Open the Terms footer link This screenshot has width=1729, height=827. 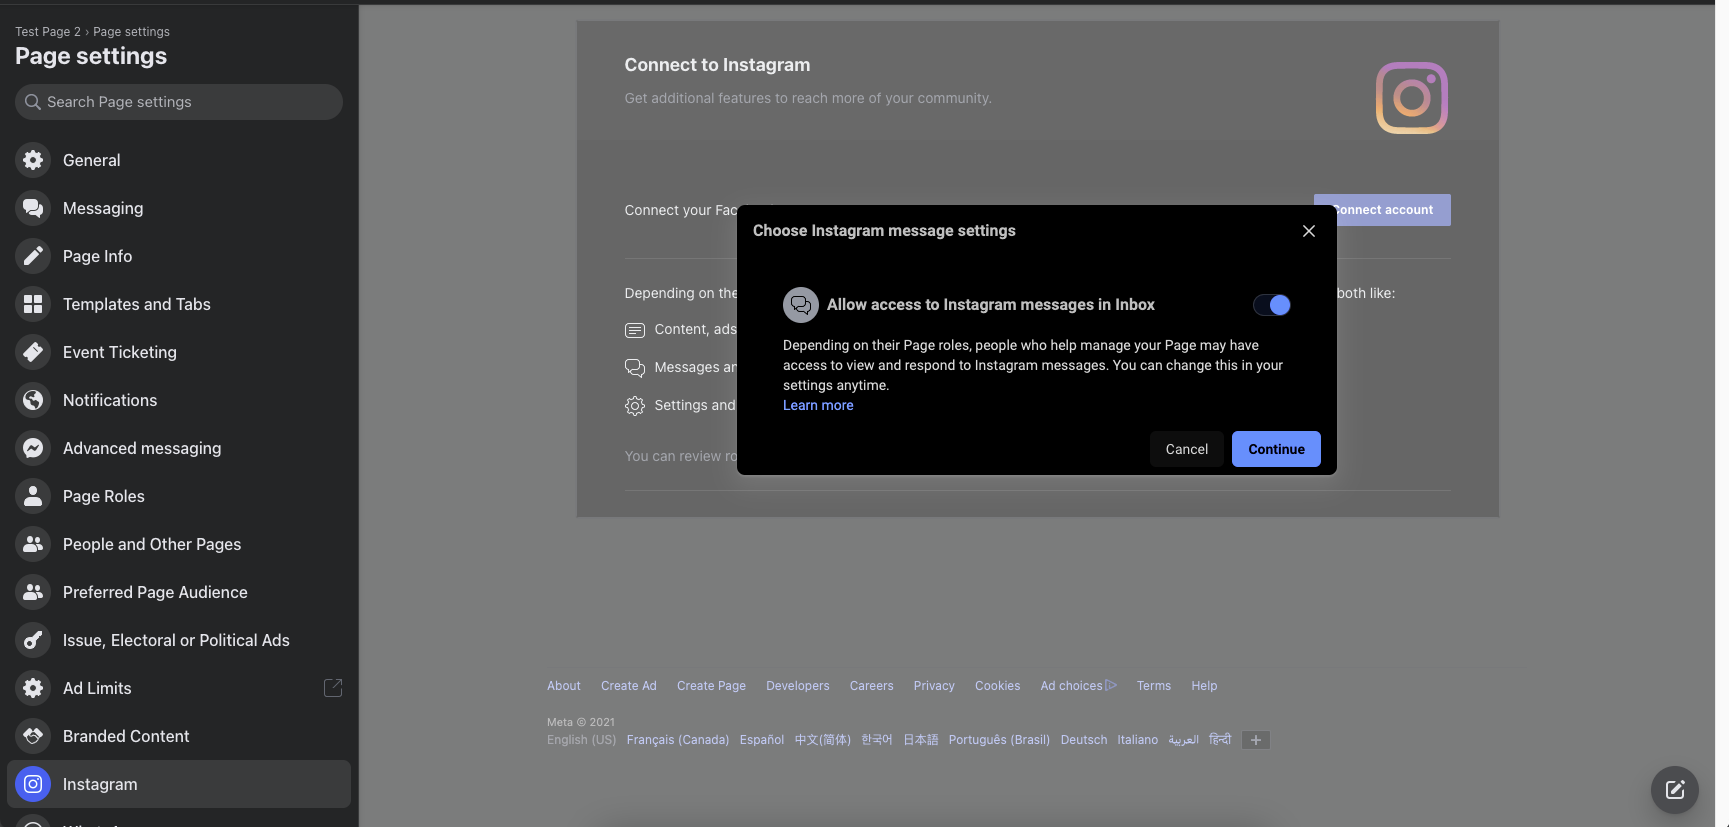1154,686
